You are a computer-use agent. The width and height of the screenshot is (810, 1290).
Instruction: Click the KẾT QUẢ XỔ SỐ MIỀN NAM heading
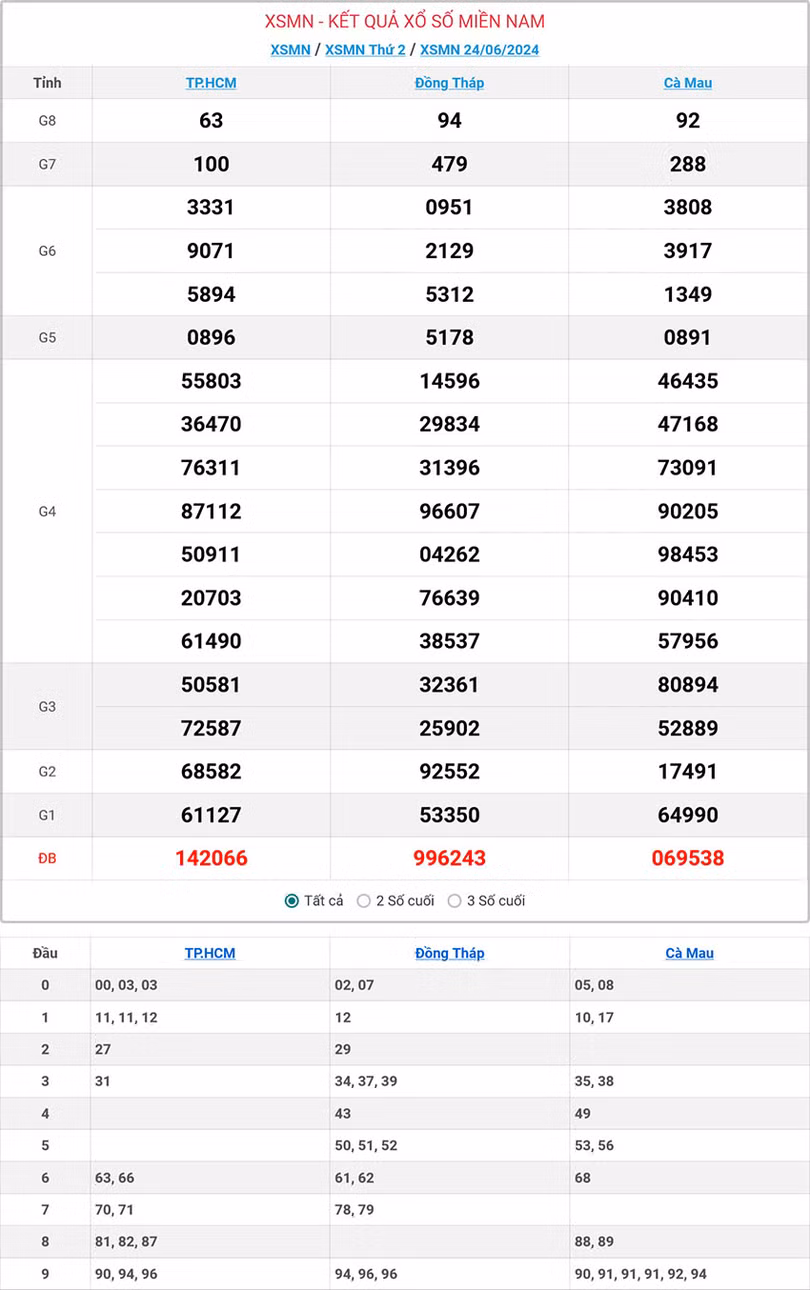(405, 21)
